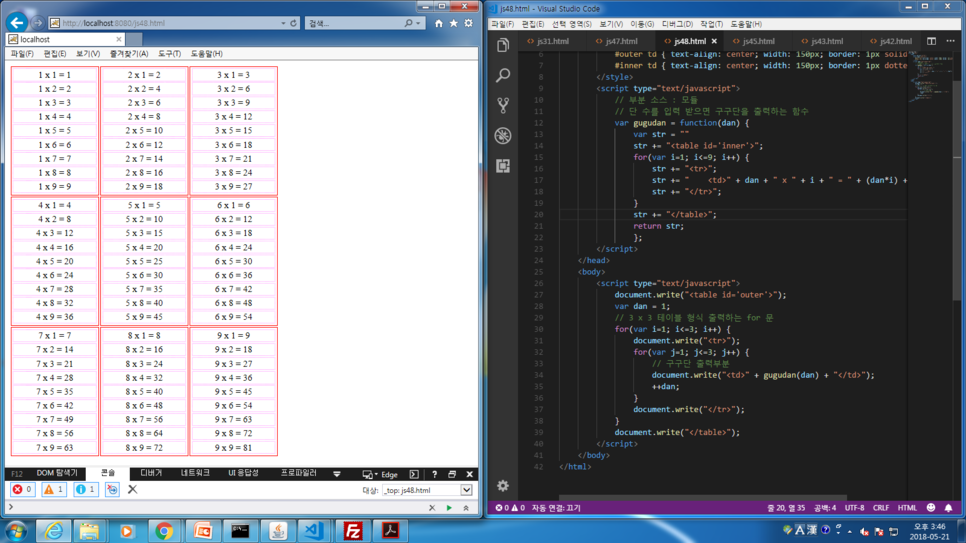Open the Extensions icon in VS Code
The height and width of the screenshot is (543, 966).
(x=503, y=166)
